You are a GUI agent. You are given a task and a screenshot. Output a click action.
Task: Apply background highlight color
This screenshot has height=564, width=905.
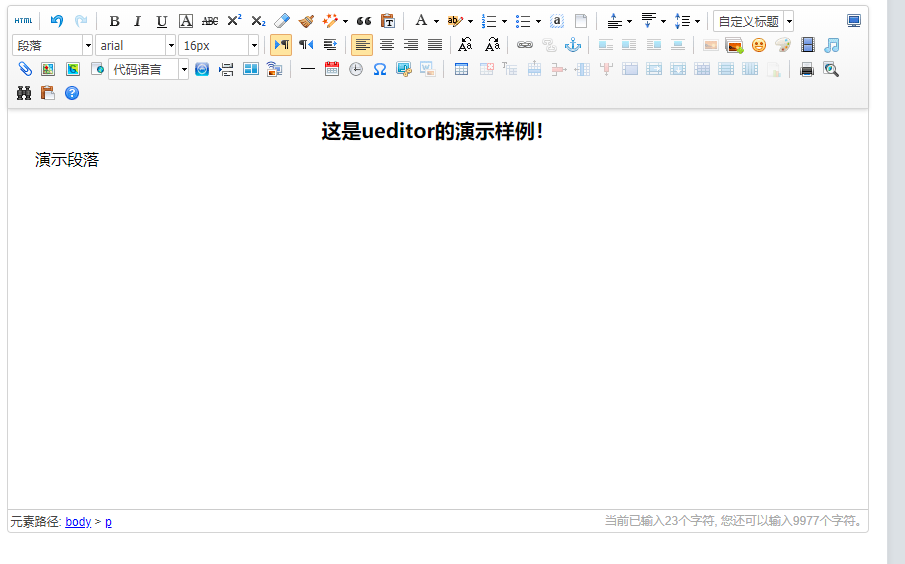tap(455, 21)
